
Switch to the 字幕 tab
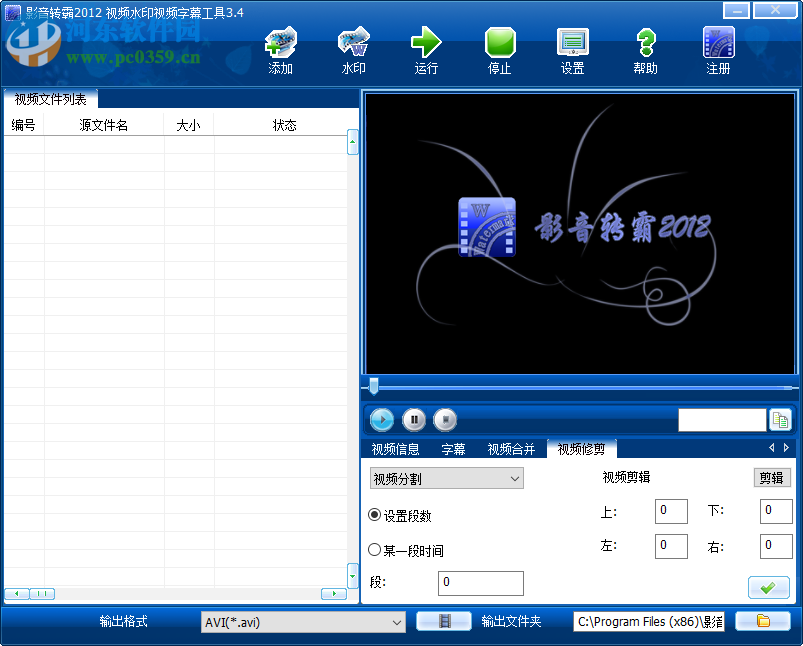(x=453, y=448)
